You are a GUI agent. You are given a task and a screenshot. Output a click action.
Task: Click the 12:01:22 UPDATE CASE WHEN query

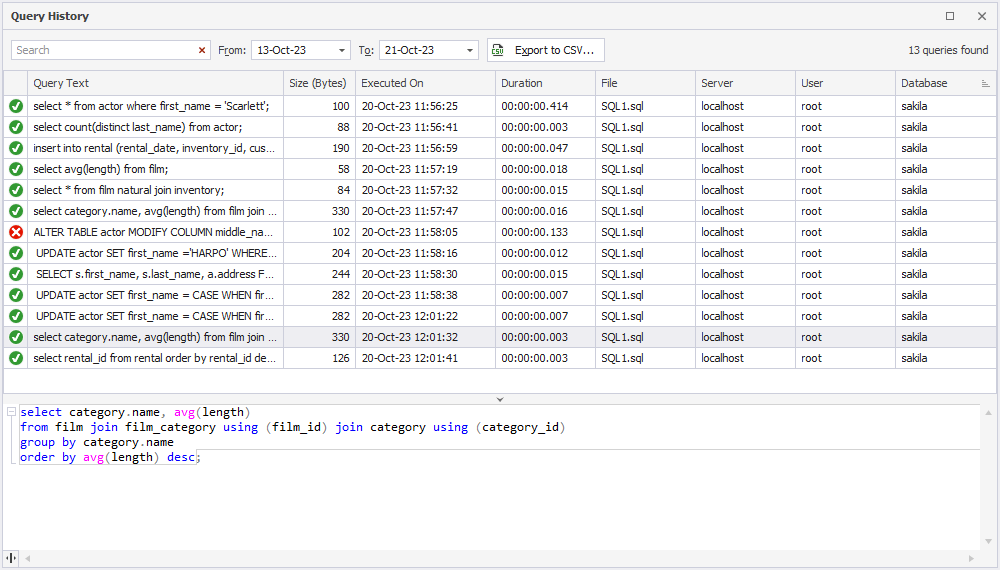point(500,316)
